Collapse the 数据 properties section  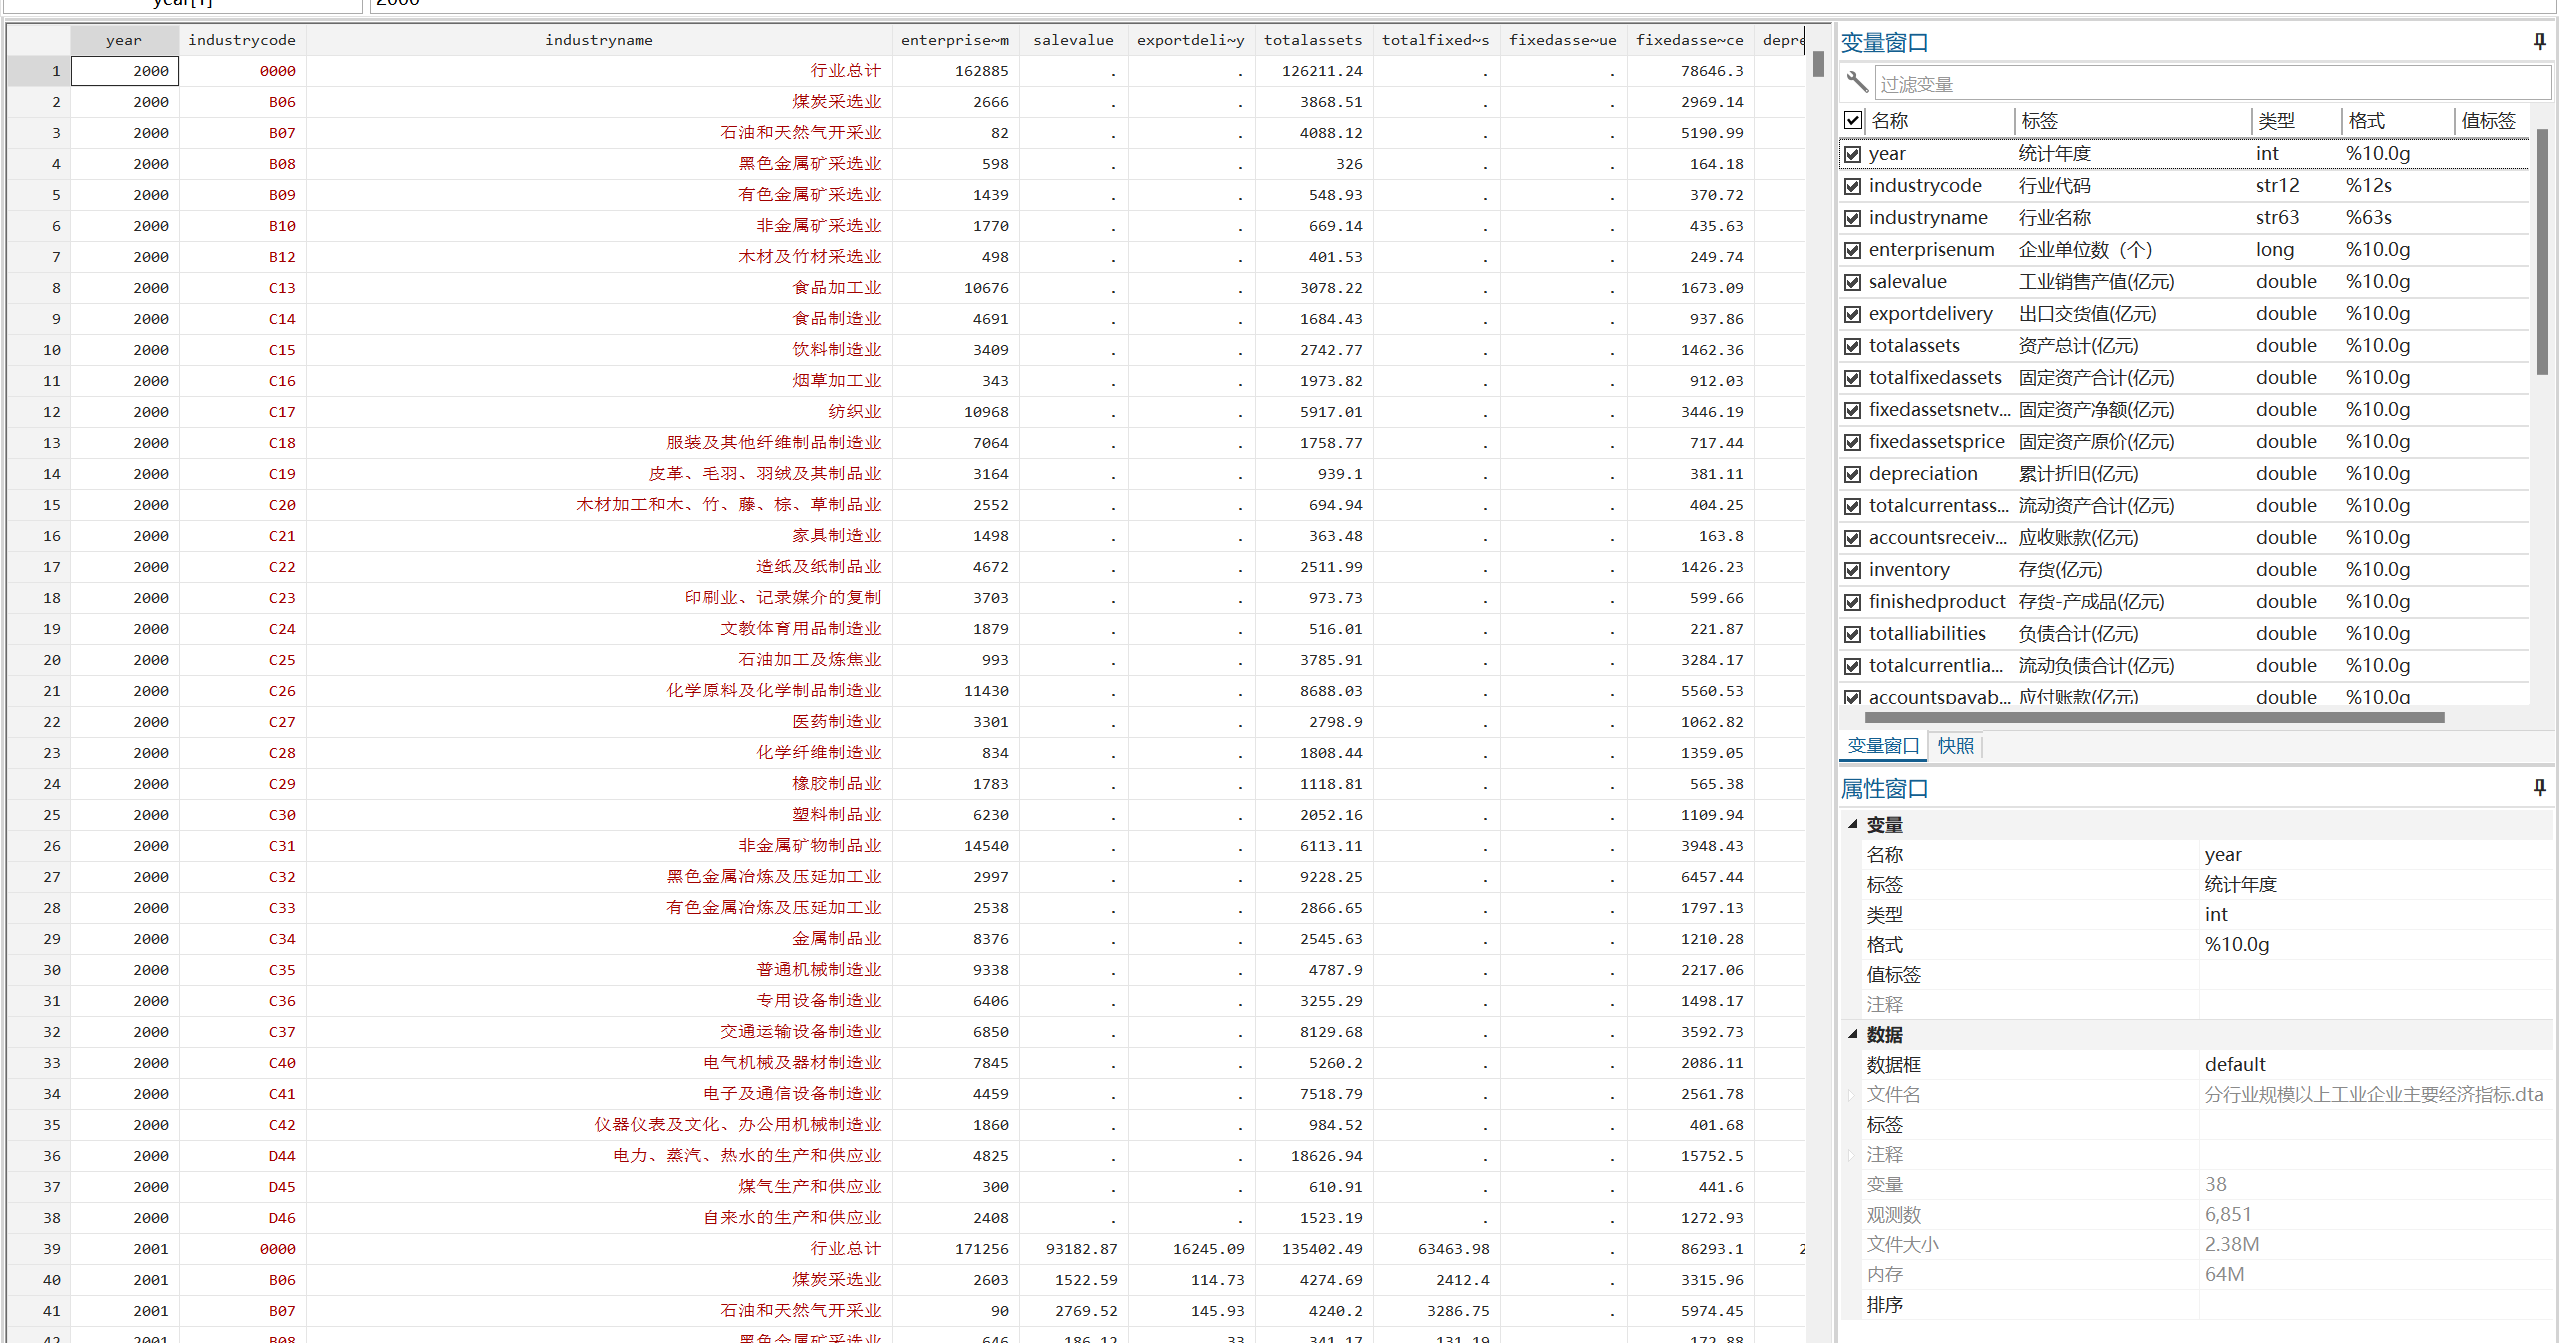[1852, 1034]
